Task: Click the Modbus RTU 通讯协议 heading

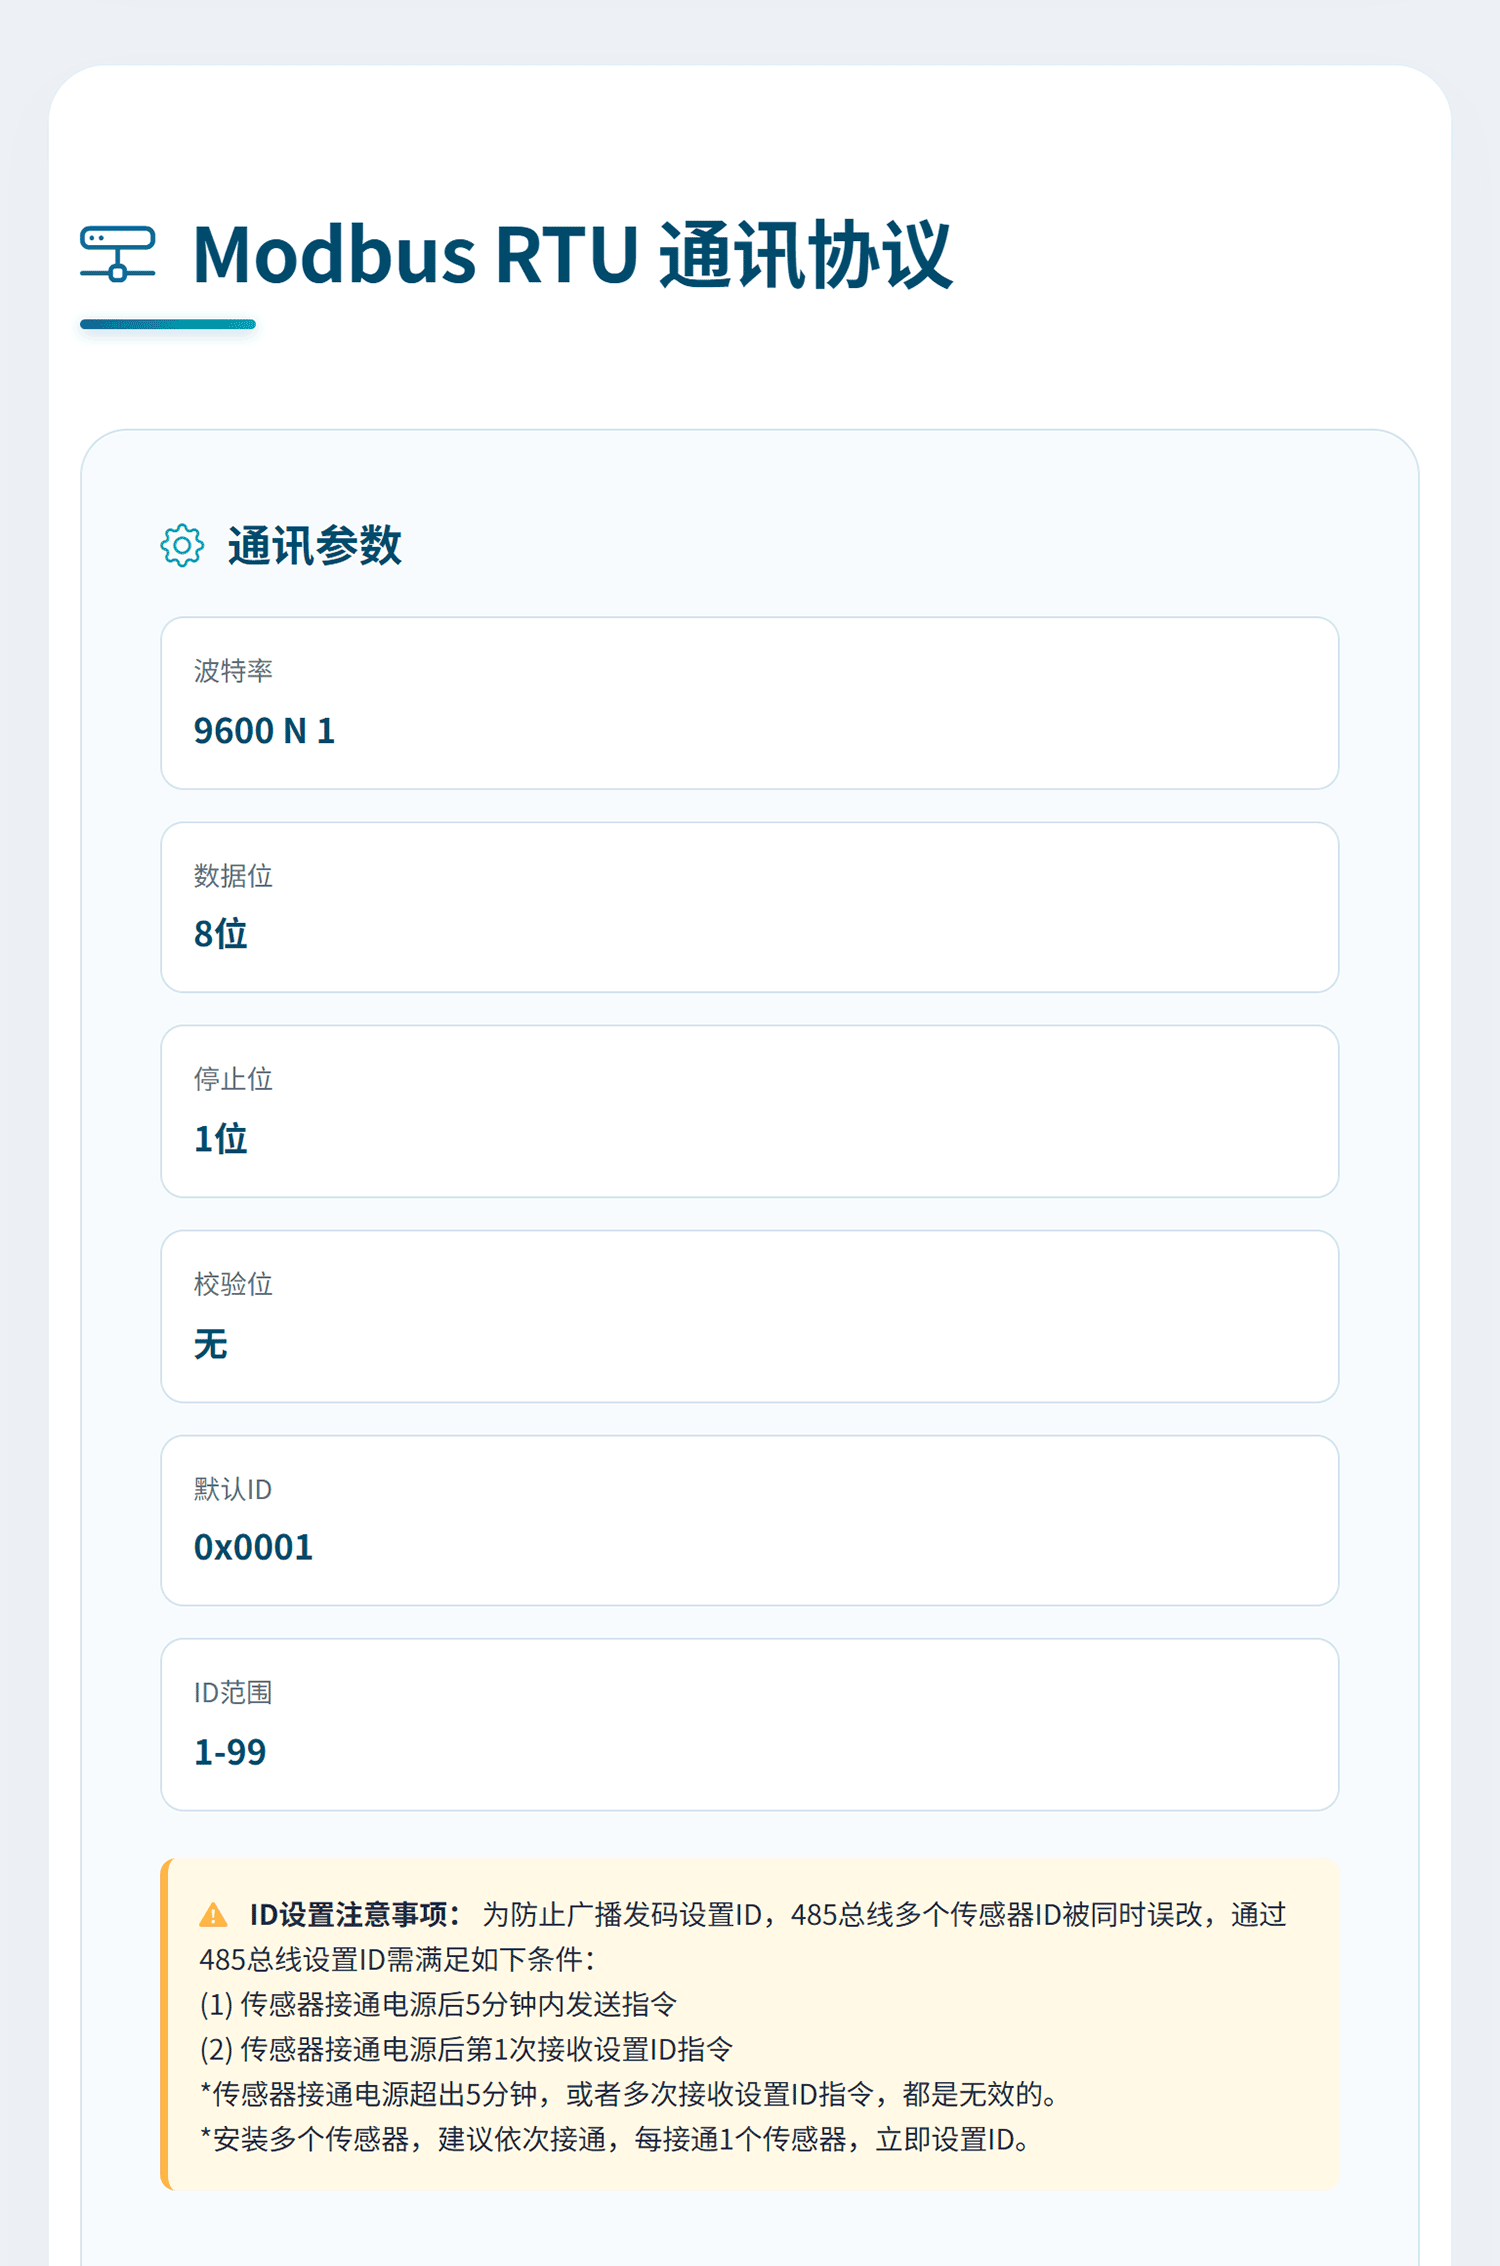Action: pyautogui.click(x=572, y=255)
